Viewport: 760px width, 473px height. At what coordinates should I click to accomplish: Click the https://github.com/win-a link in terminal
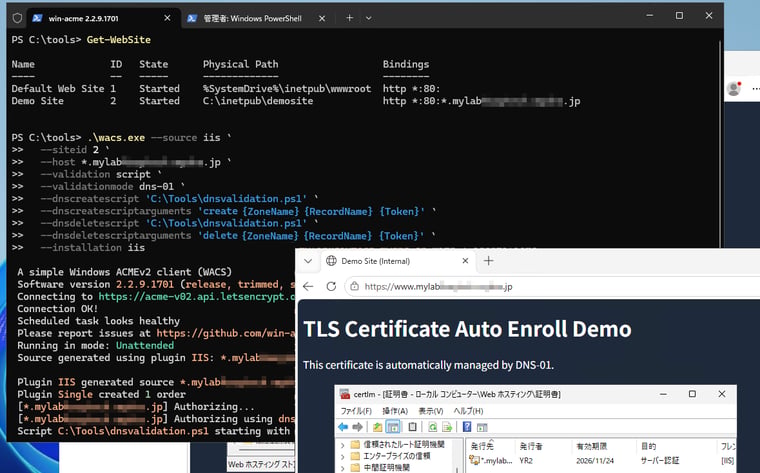click(x=225, y=333)
